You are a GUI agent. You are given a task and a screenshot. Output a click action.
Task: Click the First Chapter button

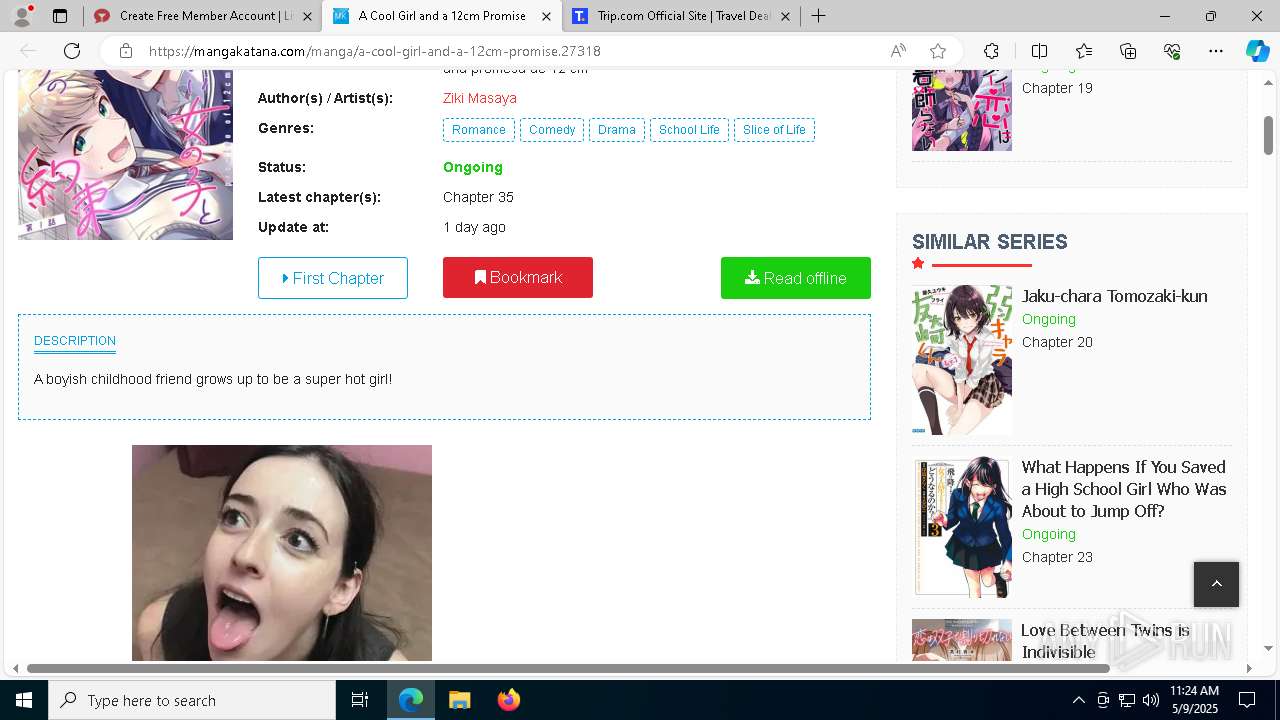pos(333,278)
